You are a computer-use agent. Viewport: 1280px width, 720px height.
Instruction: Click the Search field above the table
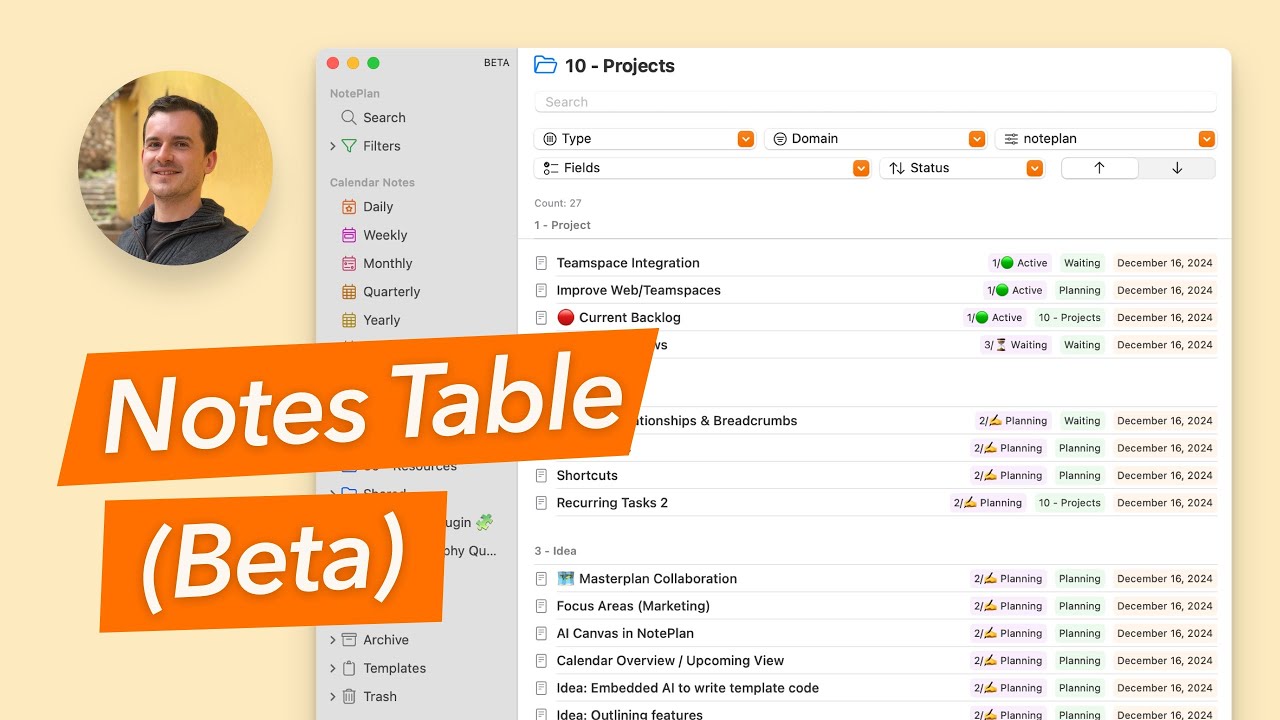click(x=875, y=102)
